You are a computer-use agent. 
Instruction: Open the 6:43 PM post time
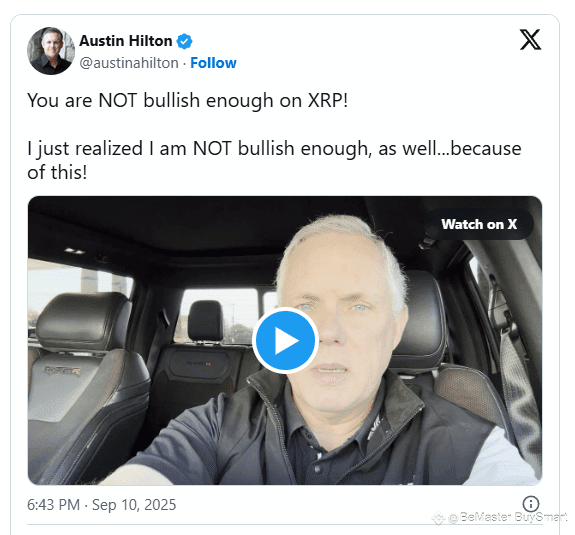tap(54, 505)
